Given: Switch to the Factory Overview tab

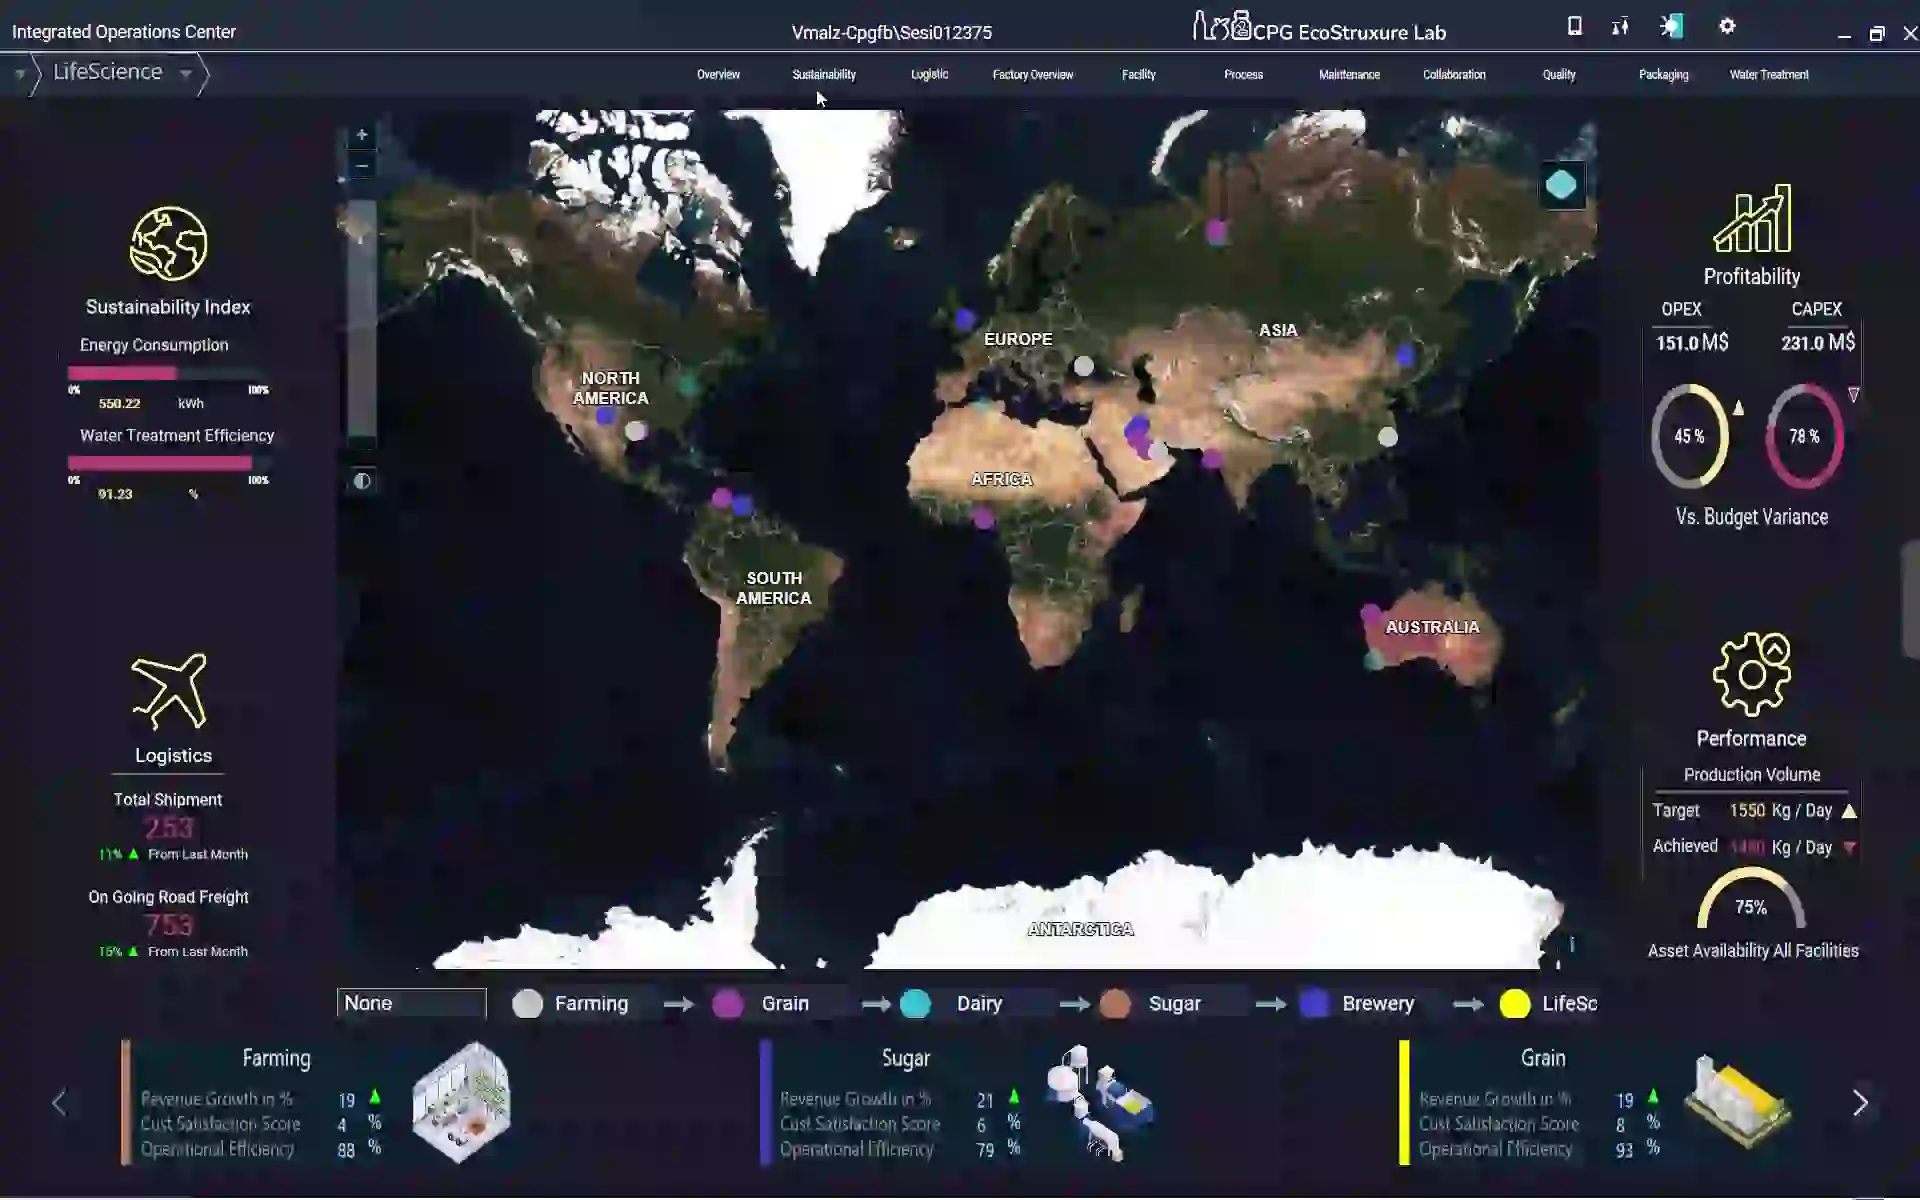Looking at the screenshot, I should (1033, 75).
